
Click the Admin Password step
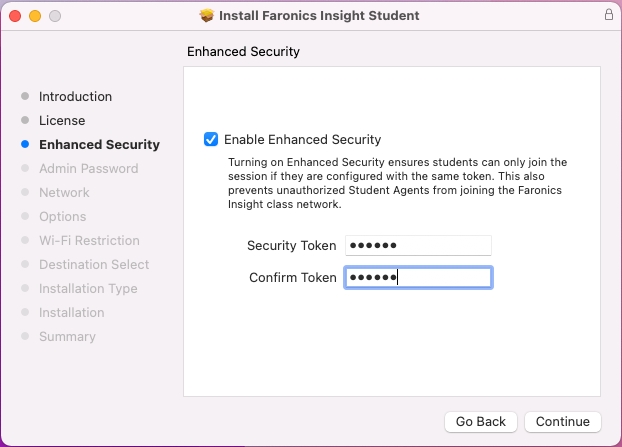[88, 169]
